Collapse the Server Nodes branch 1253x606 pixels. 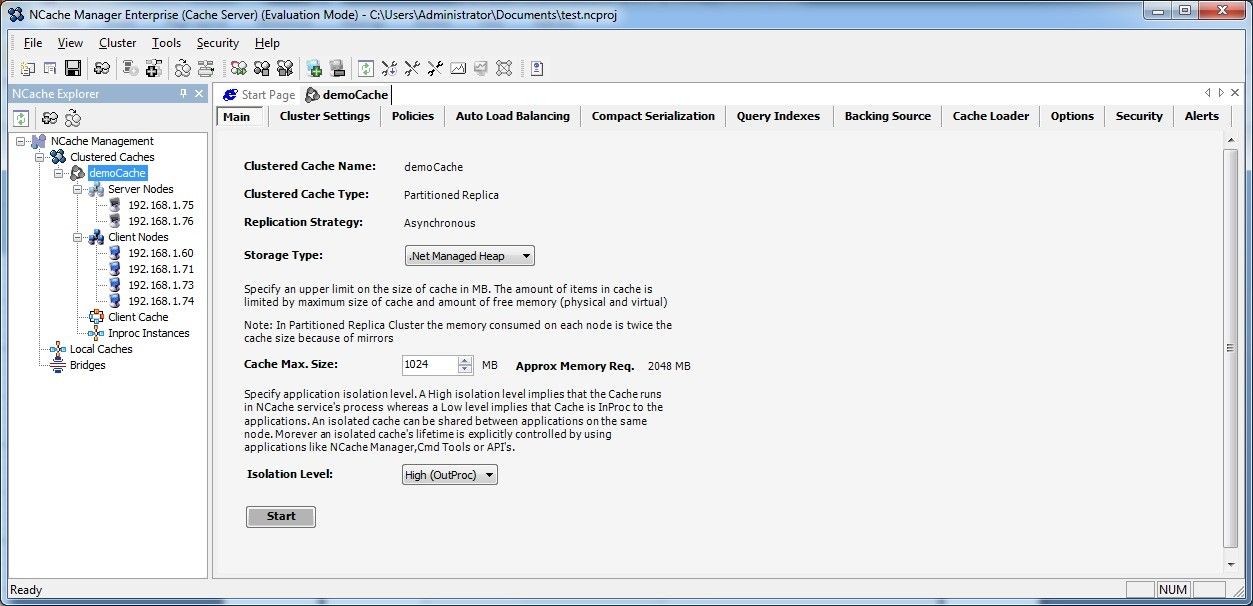pyautogui.click(x=78, y=189)
